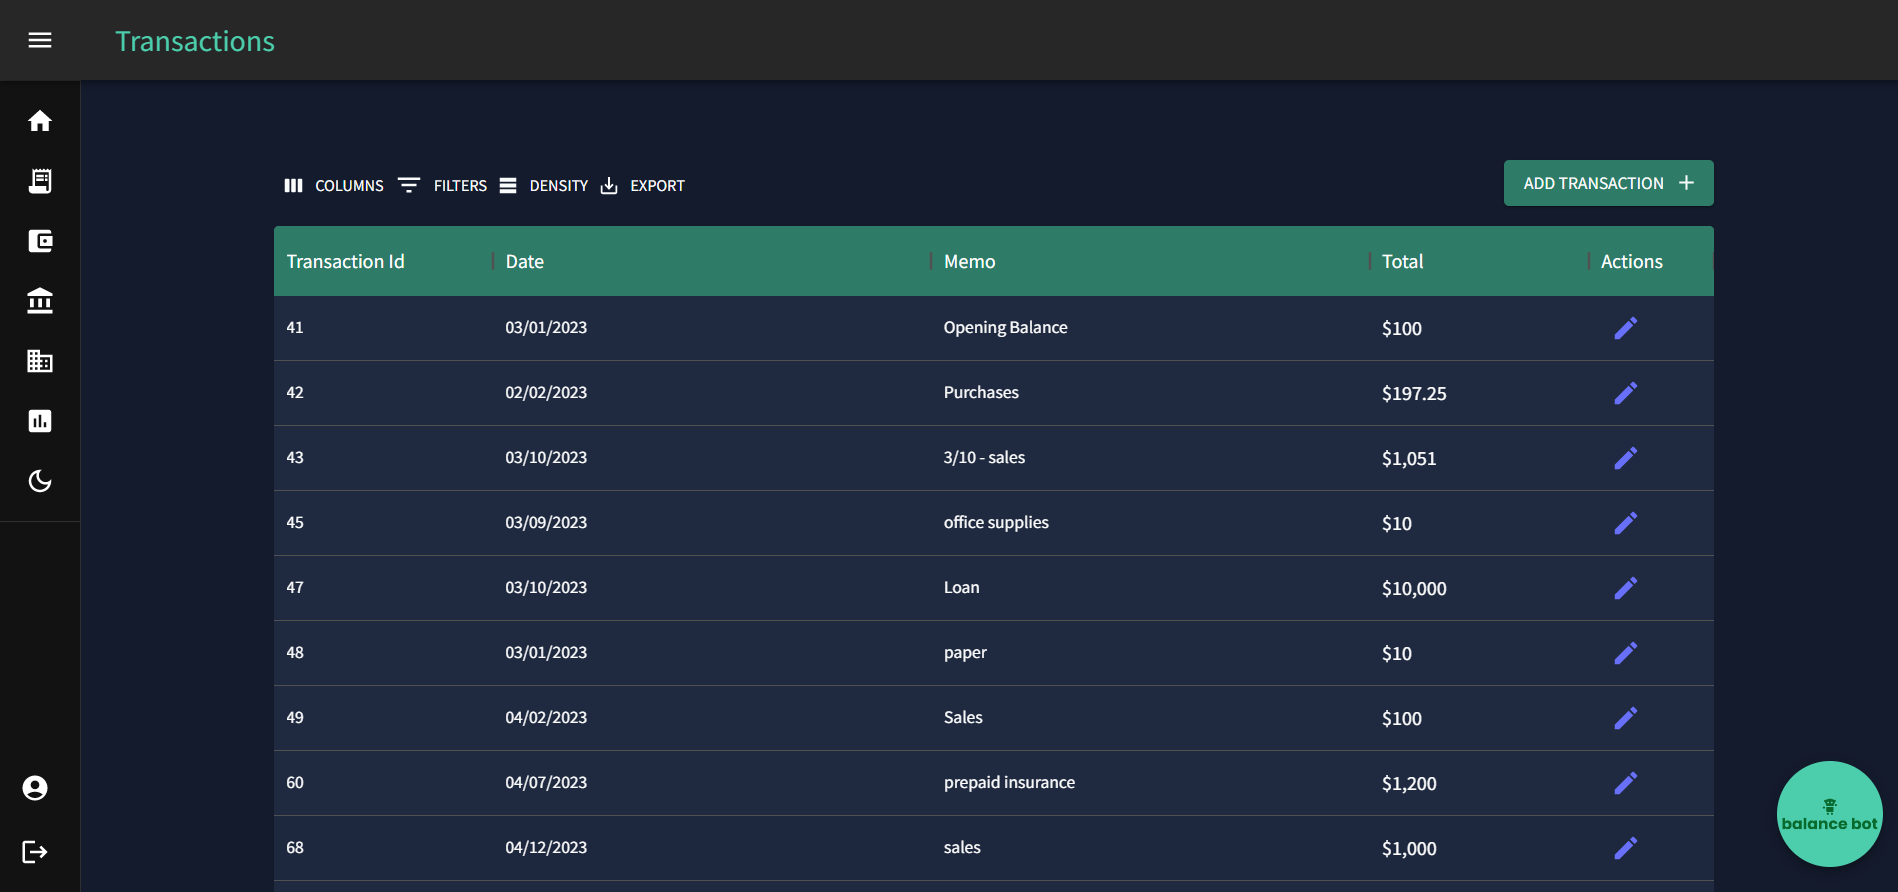1898x892 pixels.
Task: Open the company building sidebar icon
Action: tap(40, 361)
